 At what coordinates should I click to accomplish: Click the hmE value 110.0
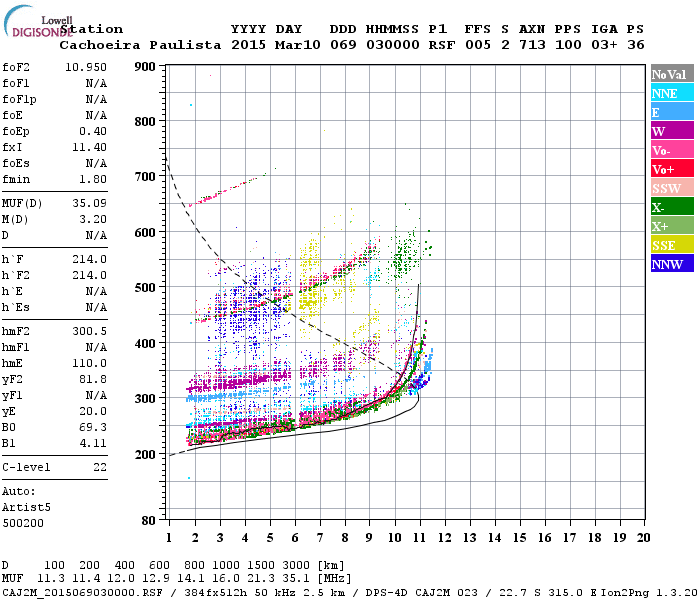pos(89,363)
